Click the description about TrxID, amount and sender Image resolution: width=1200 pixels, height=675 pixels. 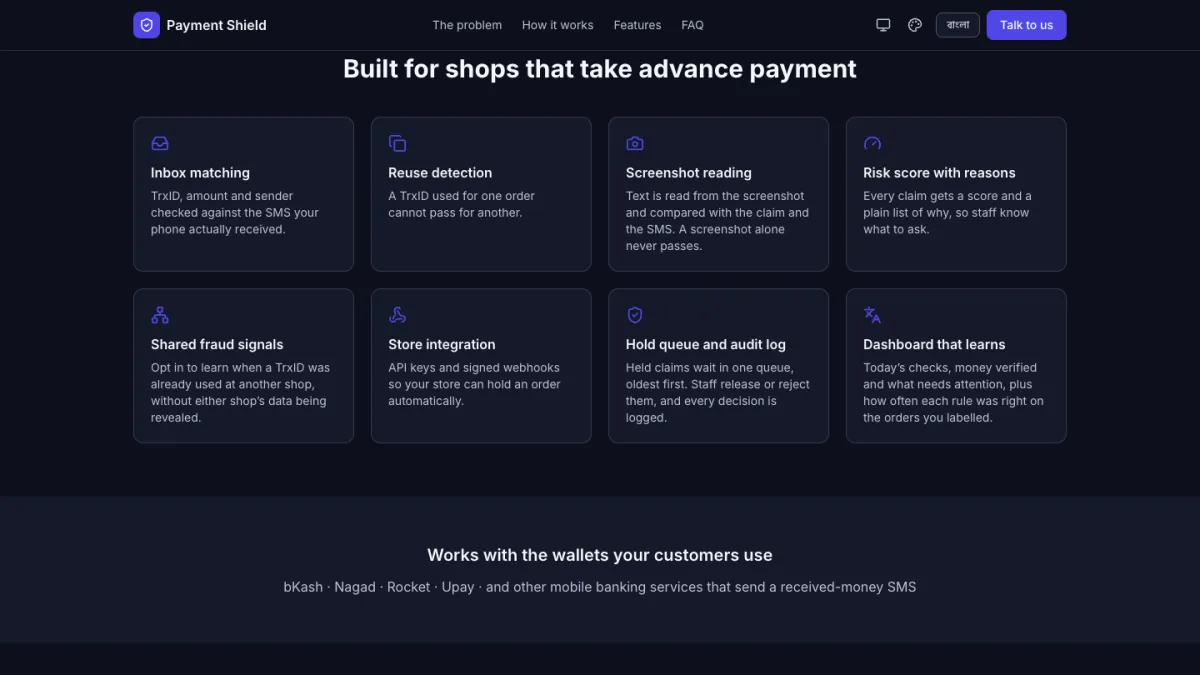tap(235, 213)
